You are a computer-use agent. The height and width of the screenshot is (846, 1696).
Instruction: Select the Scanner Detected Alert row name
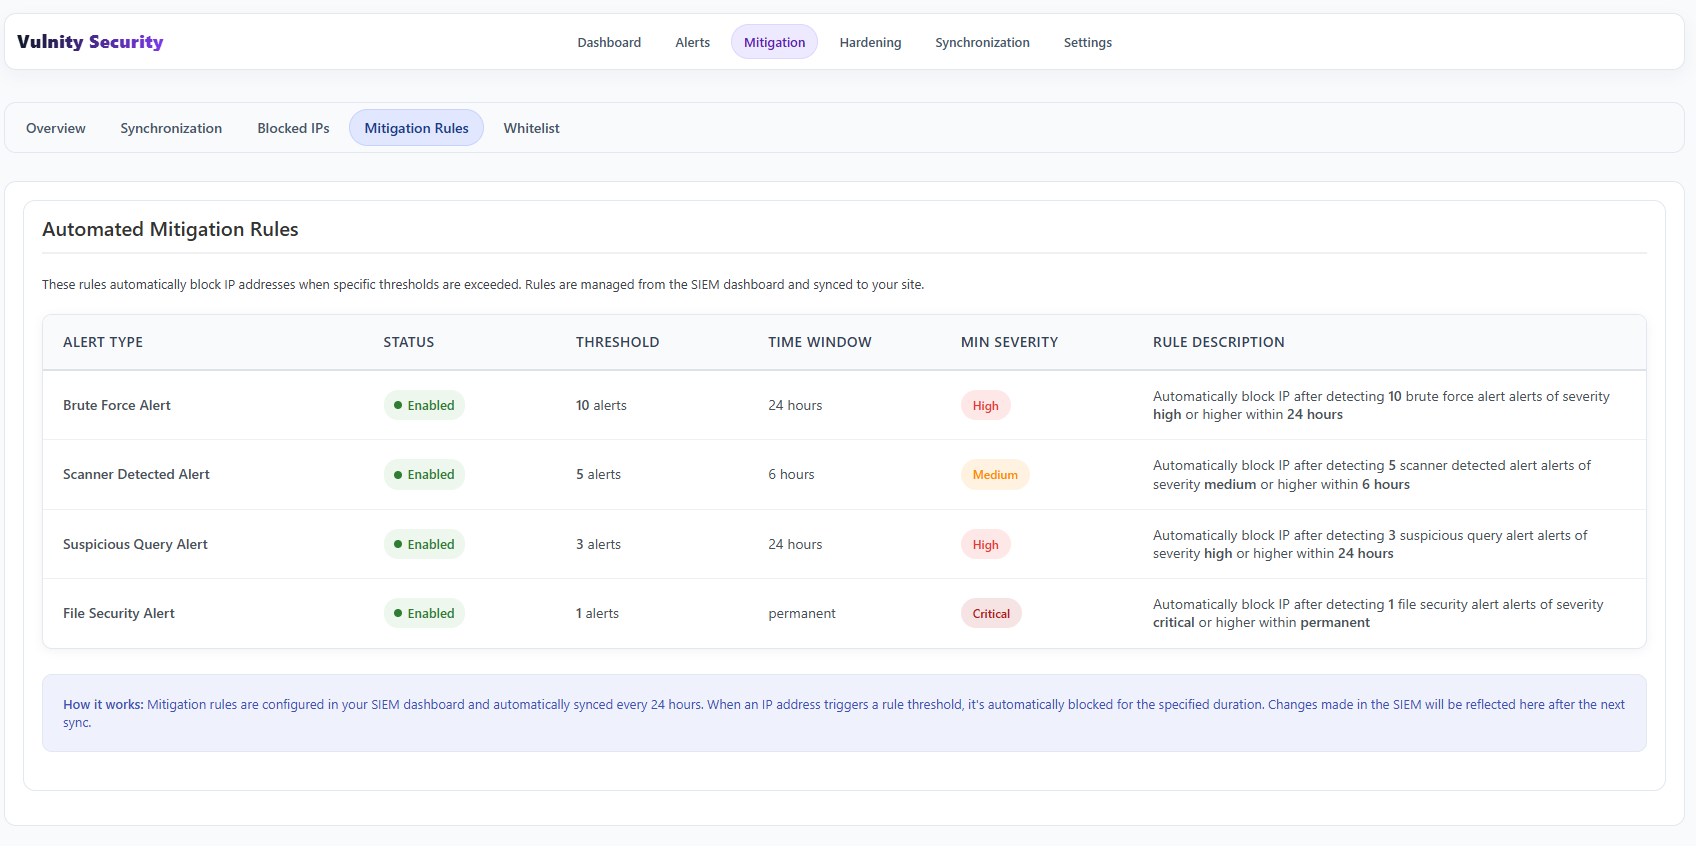coord(136,474)
